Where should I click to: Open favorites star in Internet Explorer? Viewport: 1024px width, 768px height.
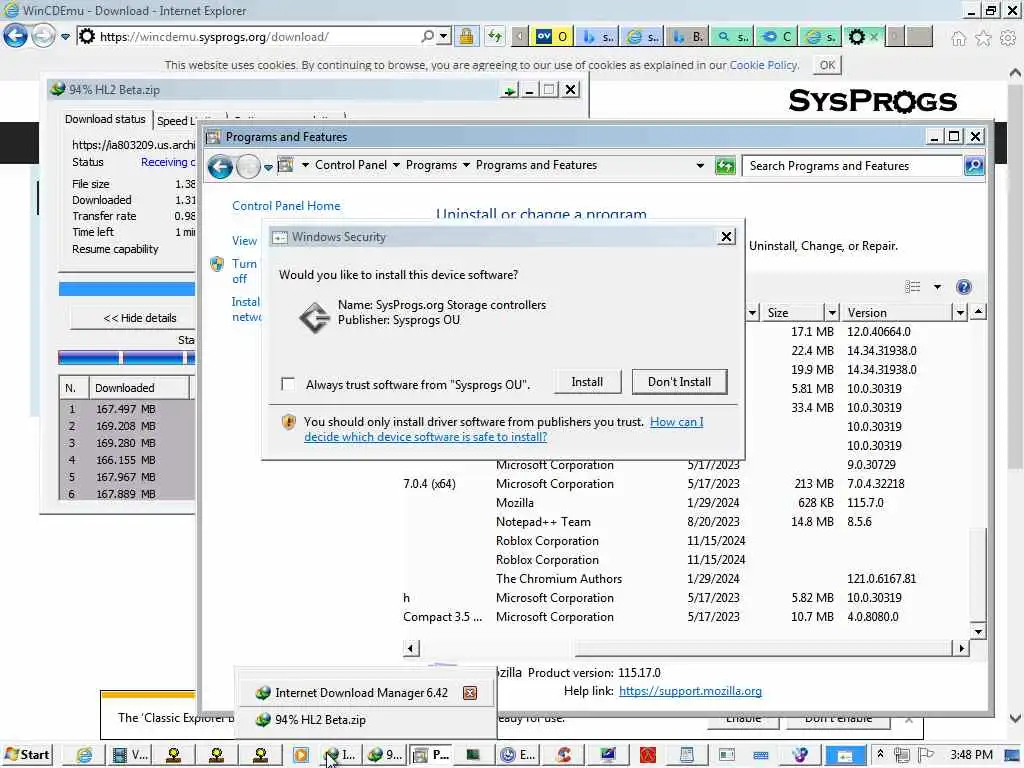click(983, 39)
